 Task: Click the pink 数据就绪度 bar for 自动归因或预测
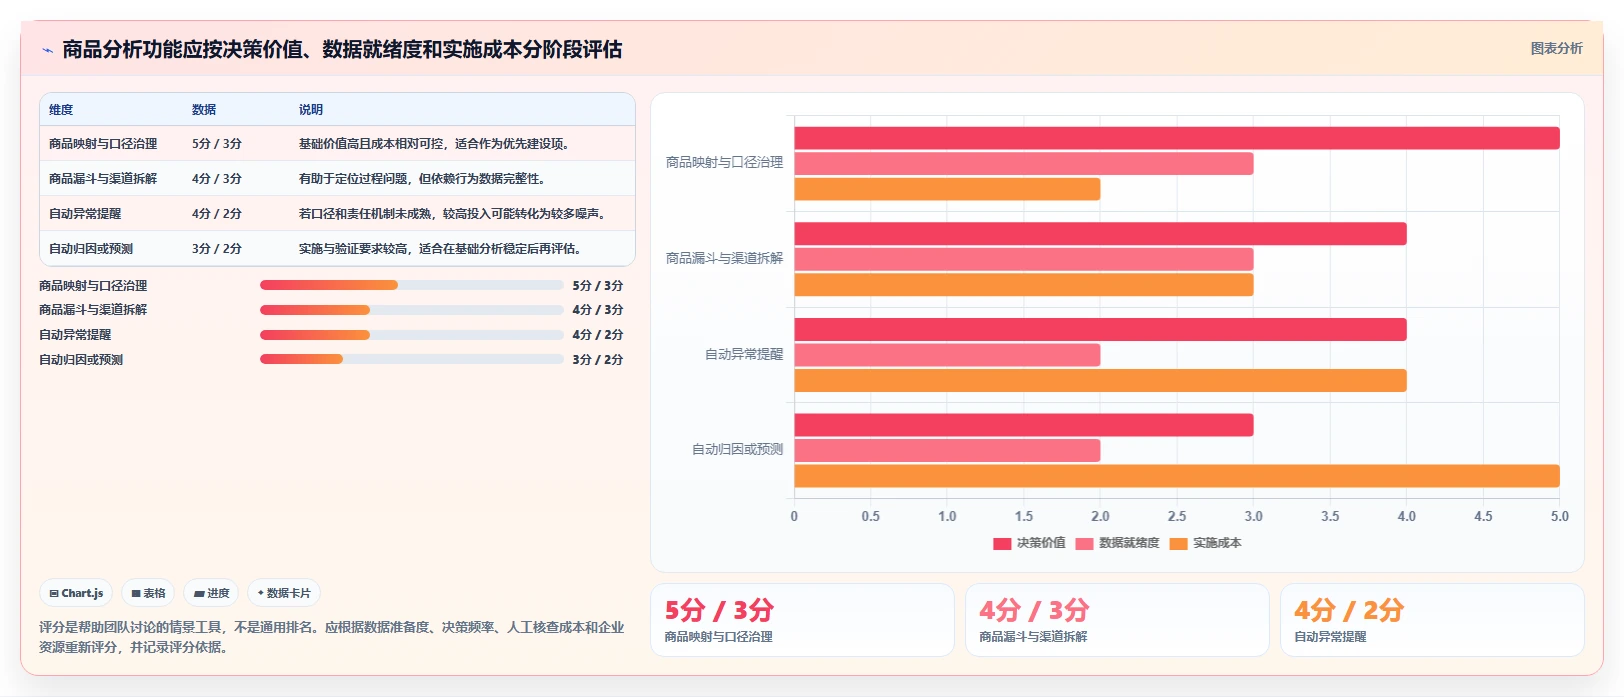(x=947, y=450)
